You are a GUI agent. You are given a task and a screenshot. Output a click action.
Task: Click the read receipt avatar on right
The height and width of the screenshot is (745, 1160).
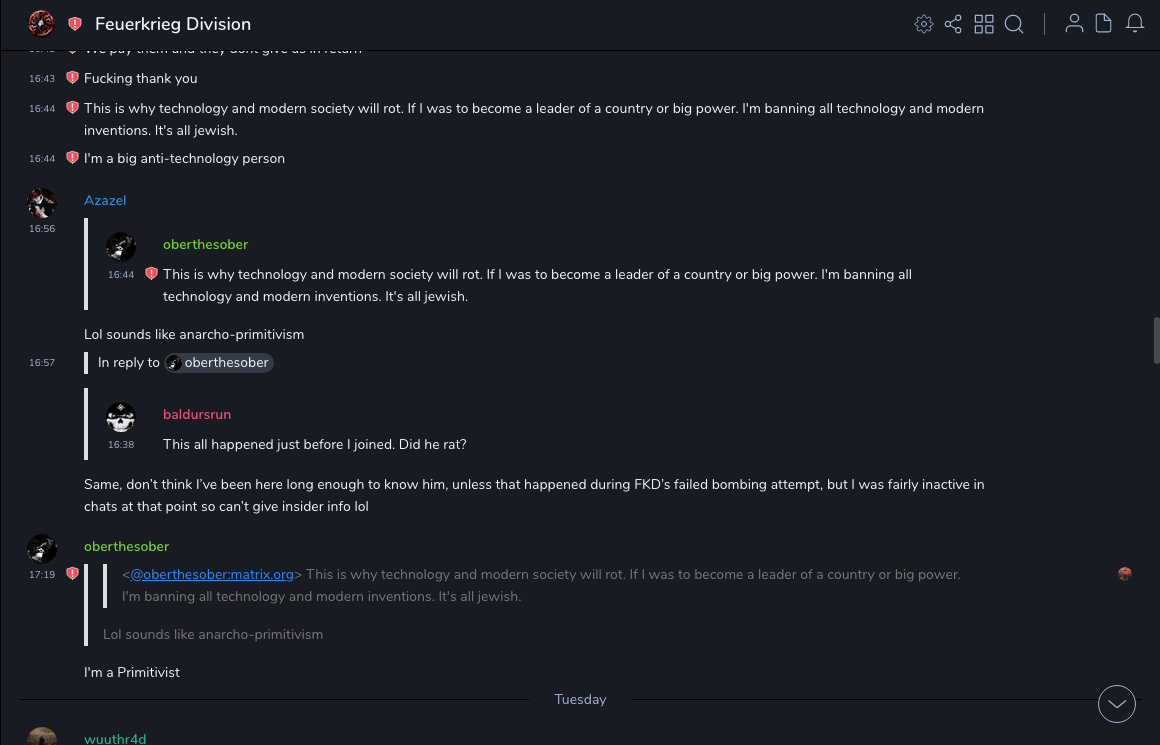pos(1125,574)
